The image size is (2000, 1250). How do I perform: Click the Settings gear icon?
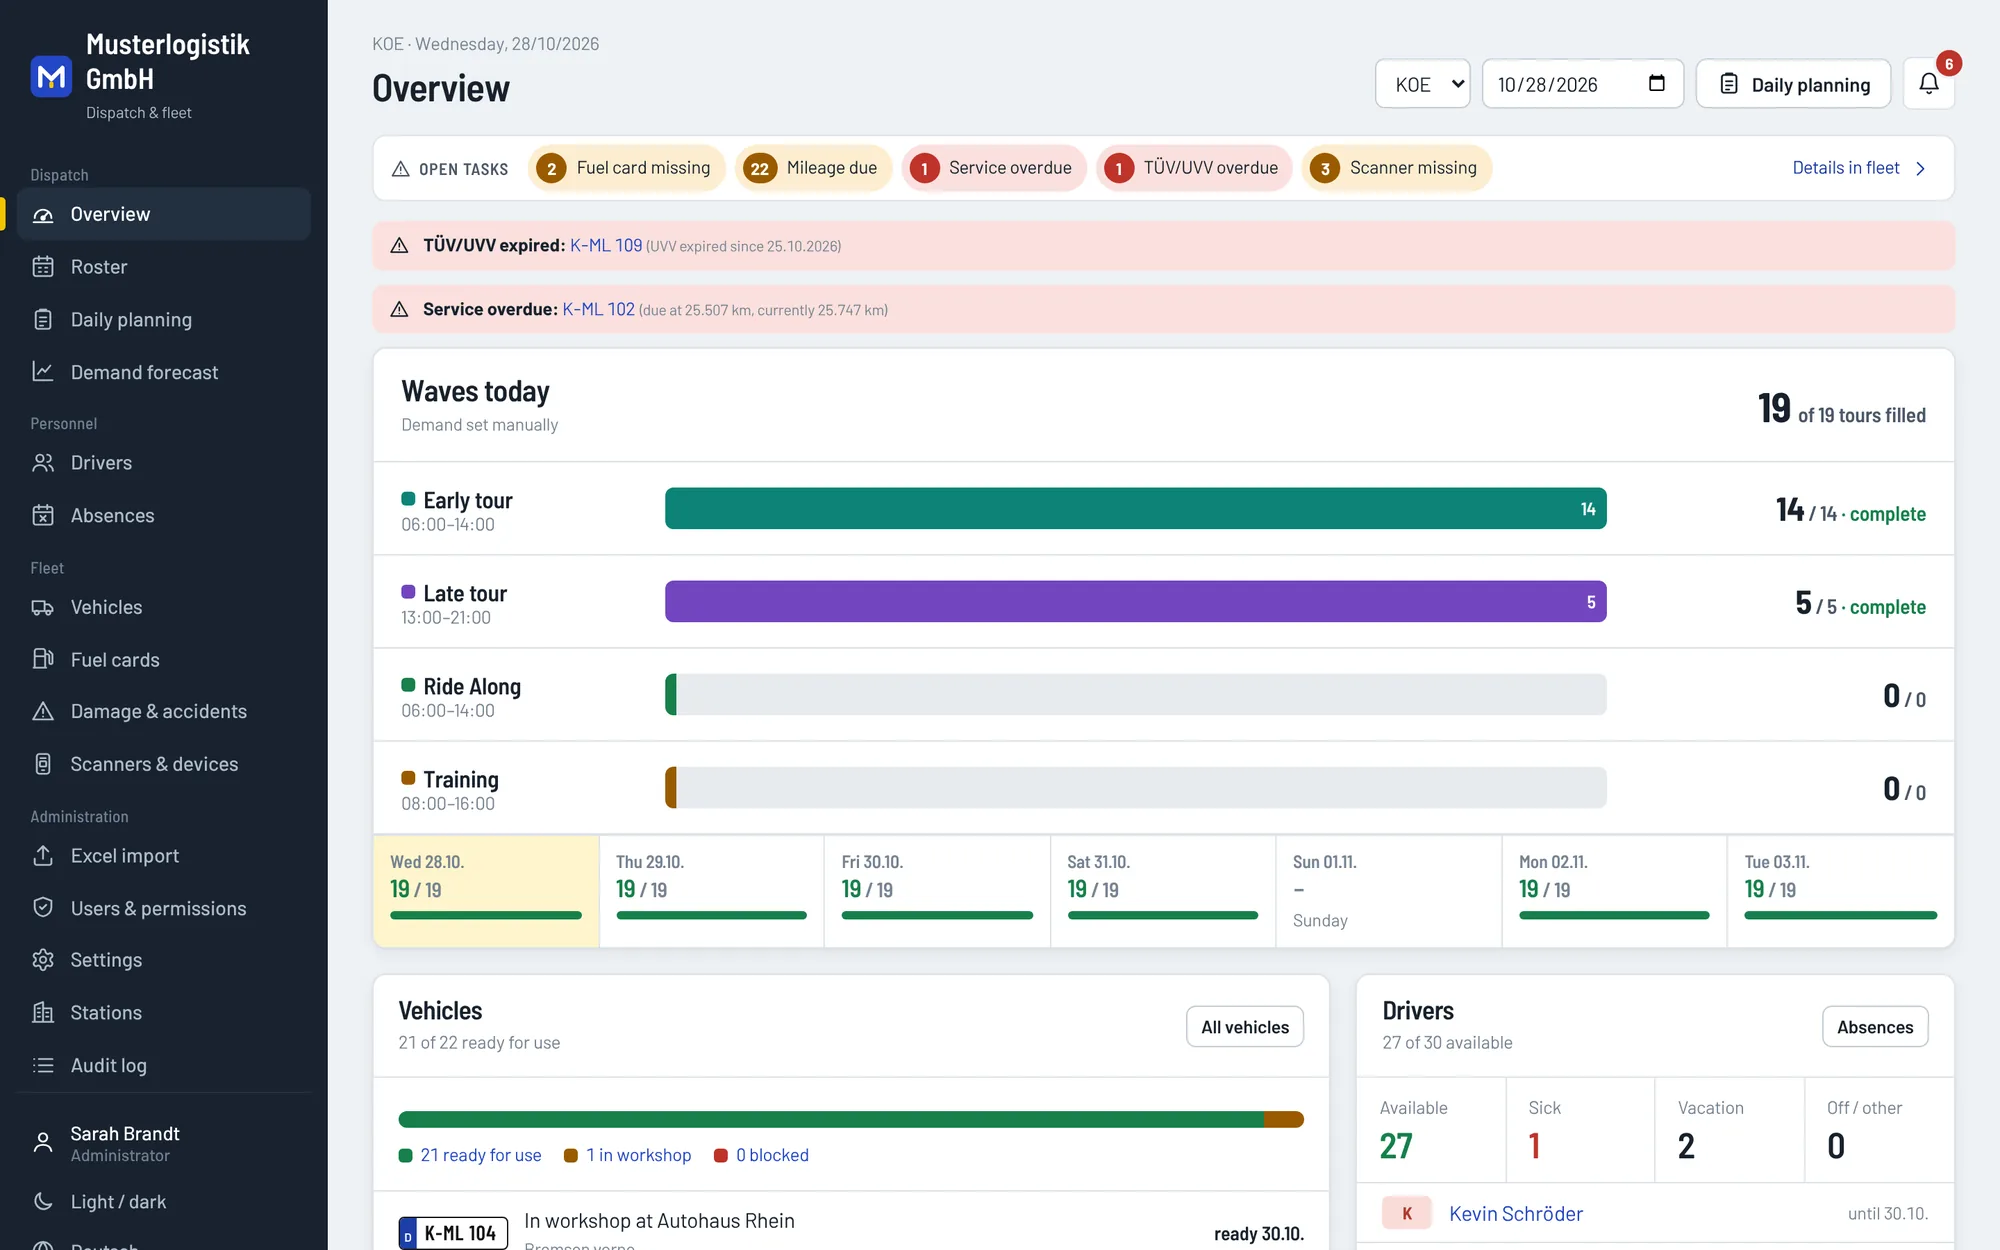tap(43, 960)
